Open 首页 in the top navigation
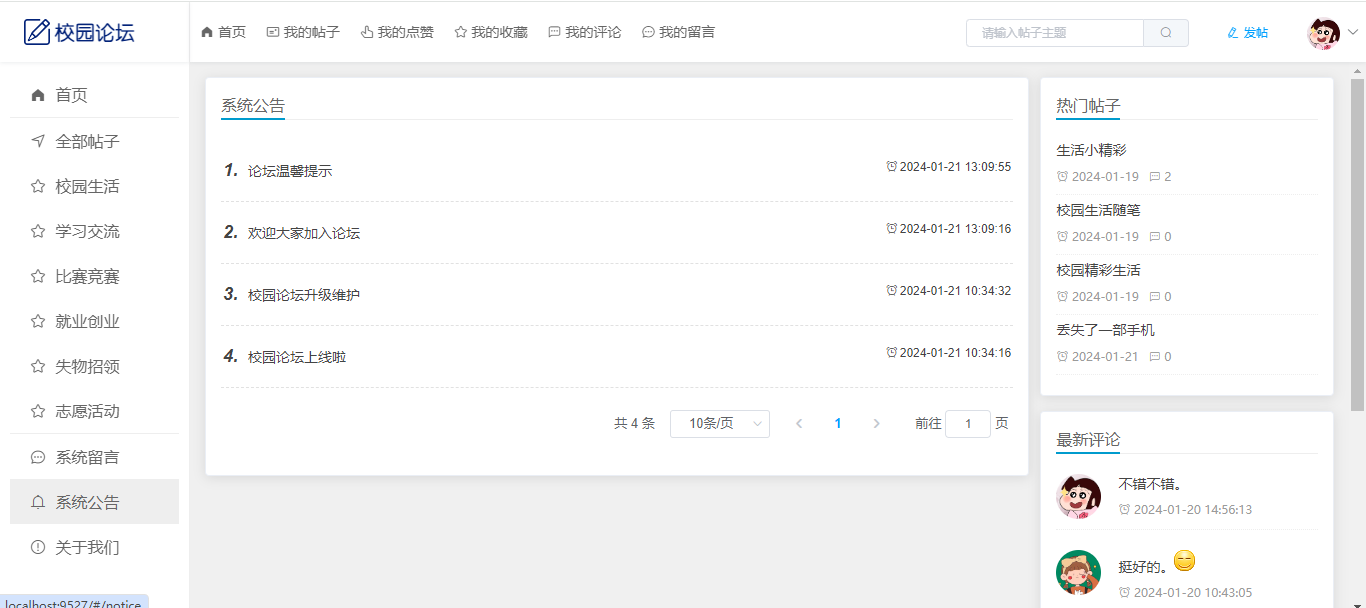1366x608 pixels. [x=223, y=32]
